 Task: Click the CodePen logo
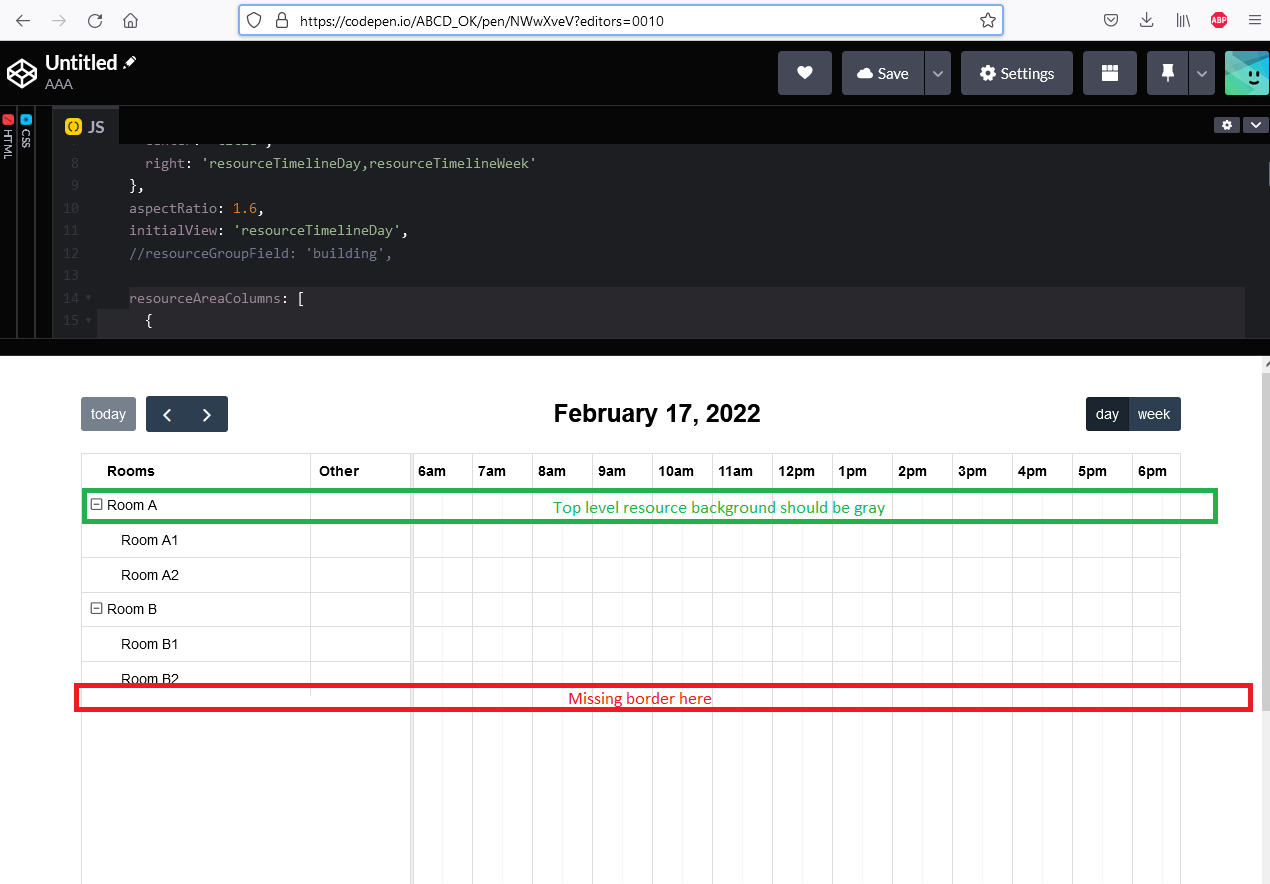tap(22, 72)
